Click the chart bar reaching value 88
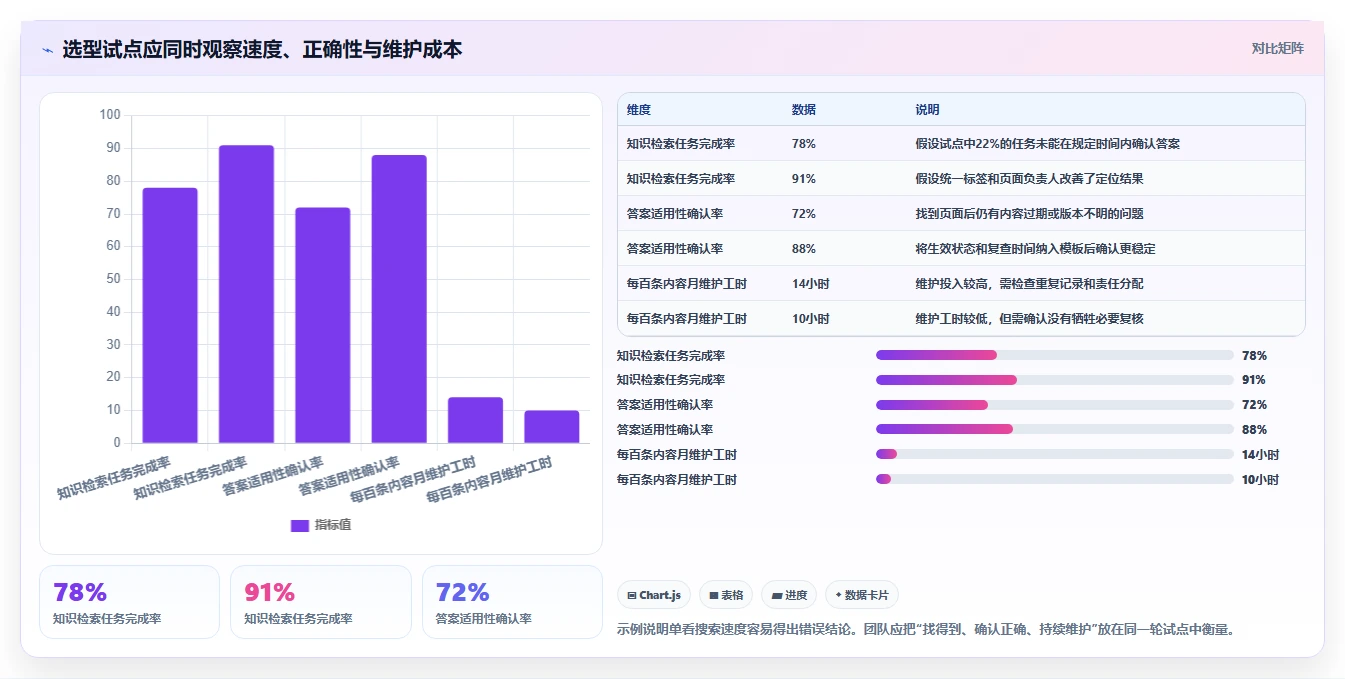The height and width of the screenshot is (679, 1345). point(399,299)
